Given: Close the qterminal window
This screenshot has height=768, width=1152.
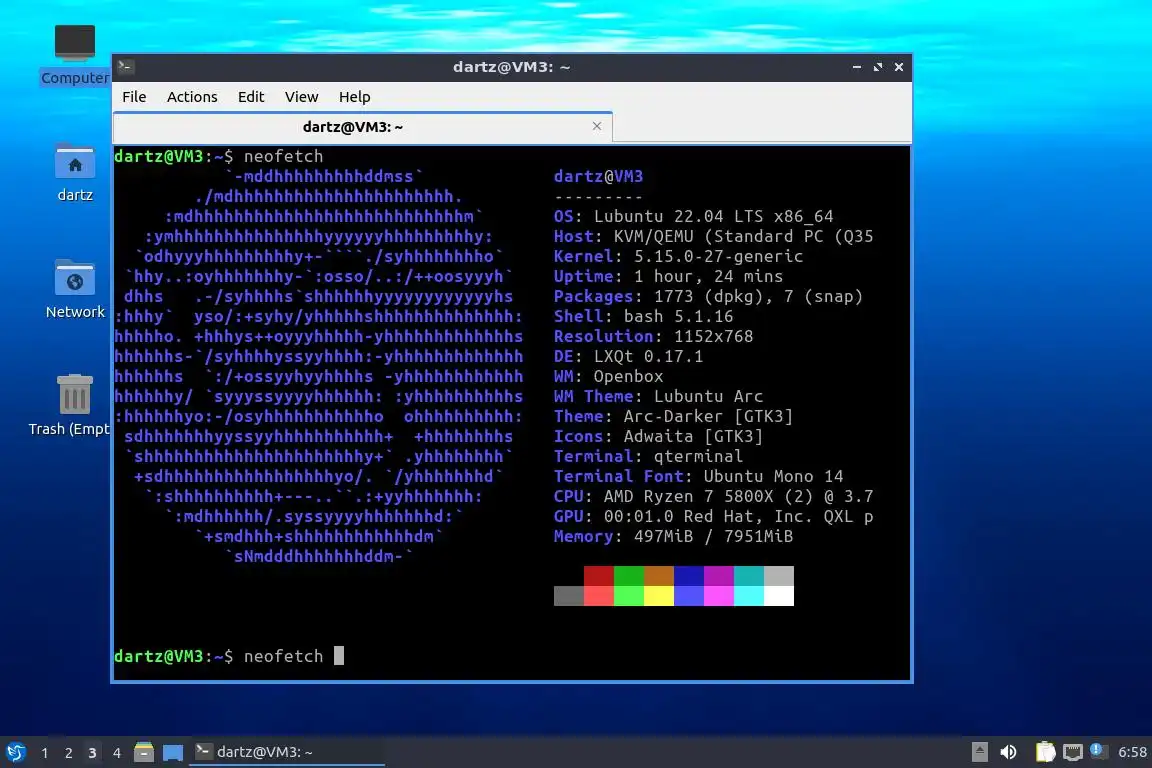Looking at the screenshot, I should (x=899, y=67).
